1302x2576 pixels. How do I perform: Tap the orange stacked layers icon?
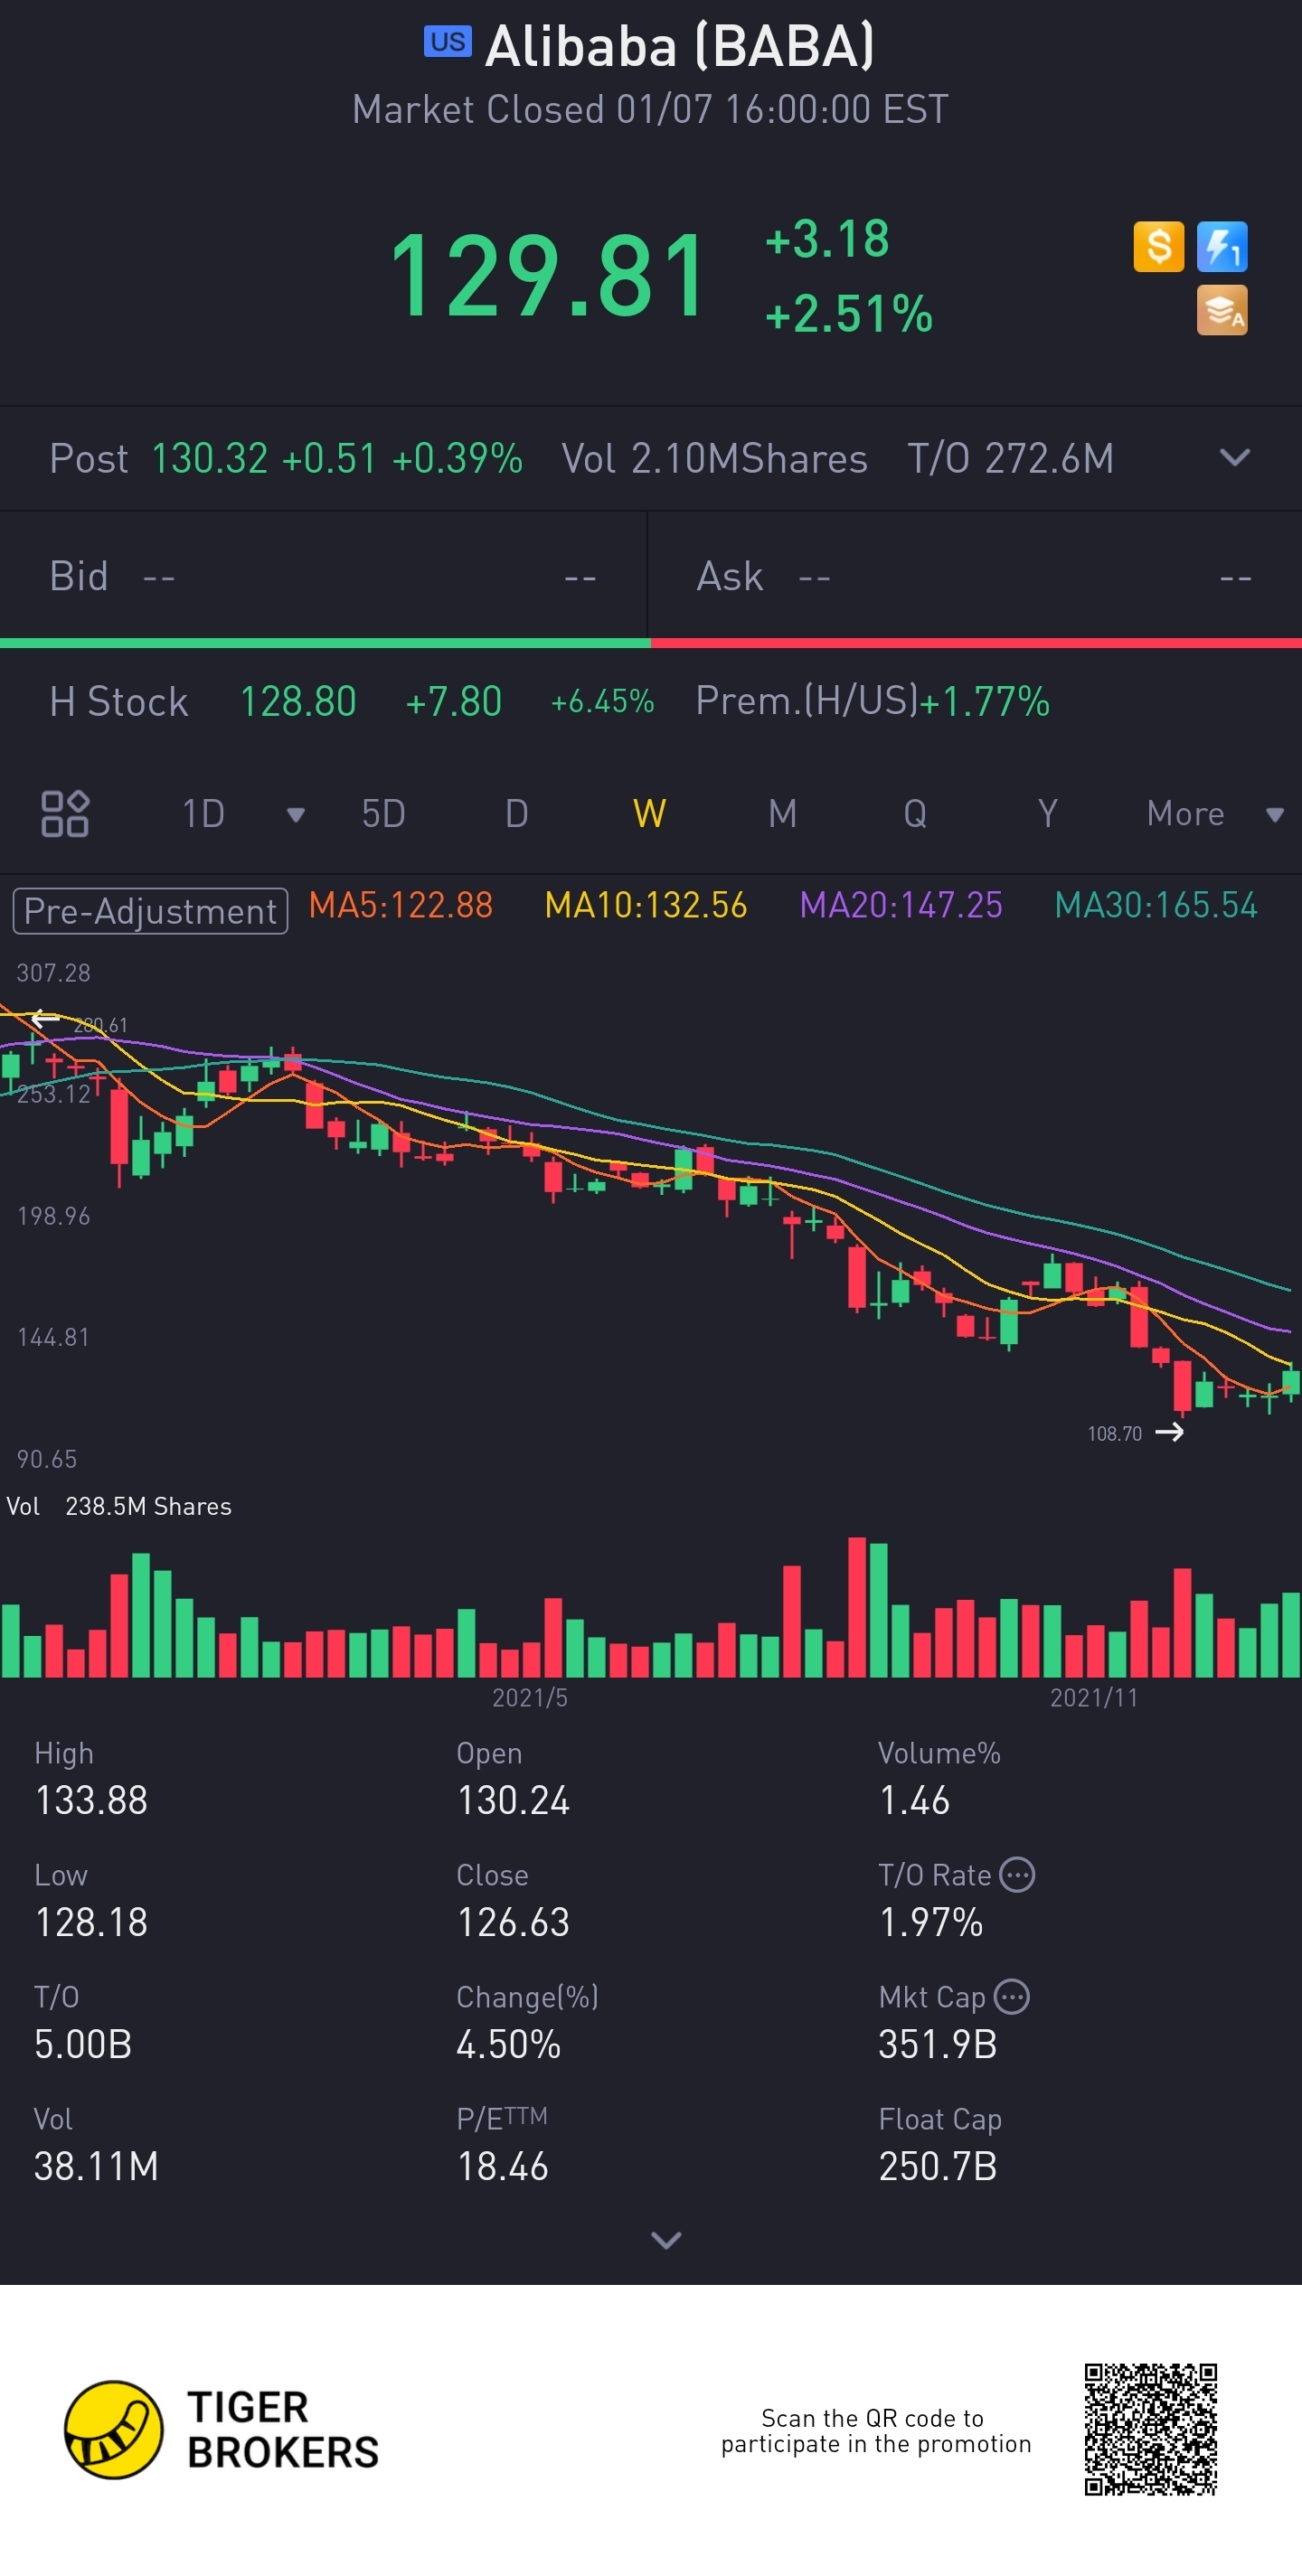tap(1222, 310)
